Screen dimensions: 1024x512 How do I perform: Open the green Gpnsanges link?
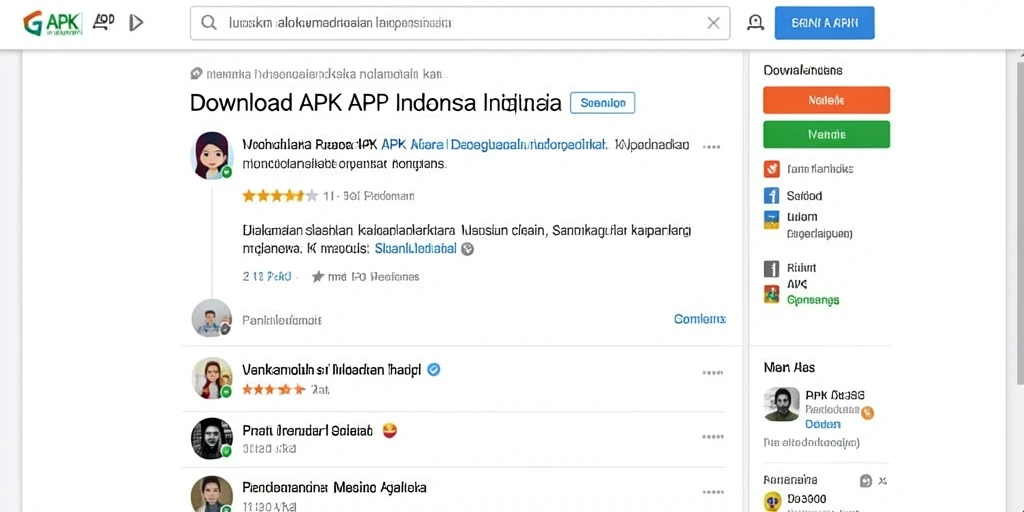tap(813, 300)
